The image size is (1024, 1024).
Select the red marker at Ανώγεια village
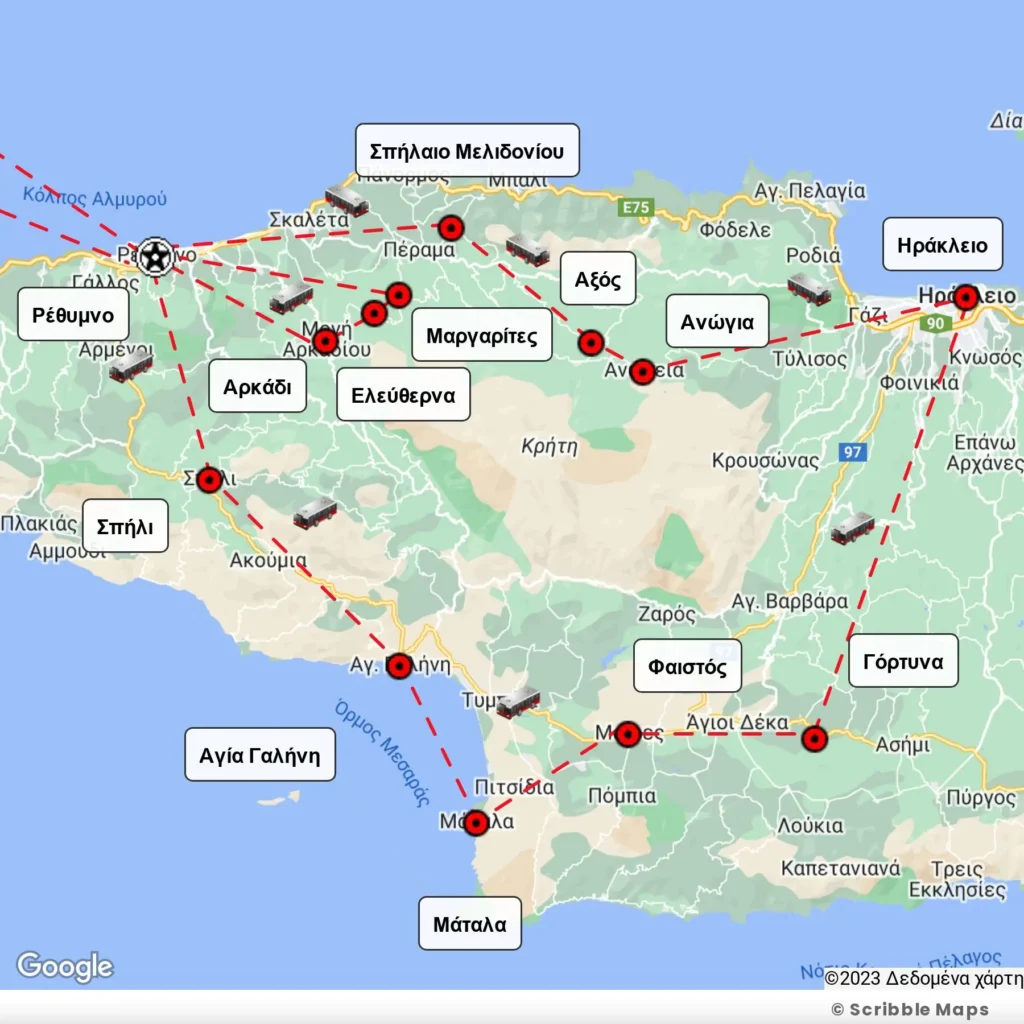click(x=642, y=372)
